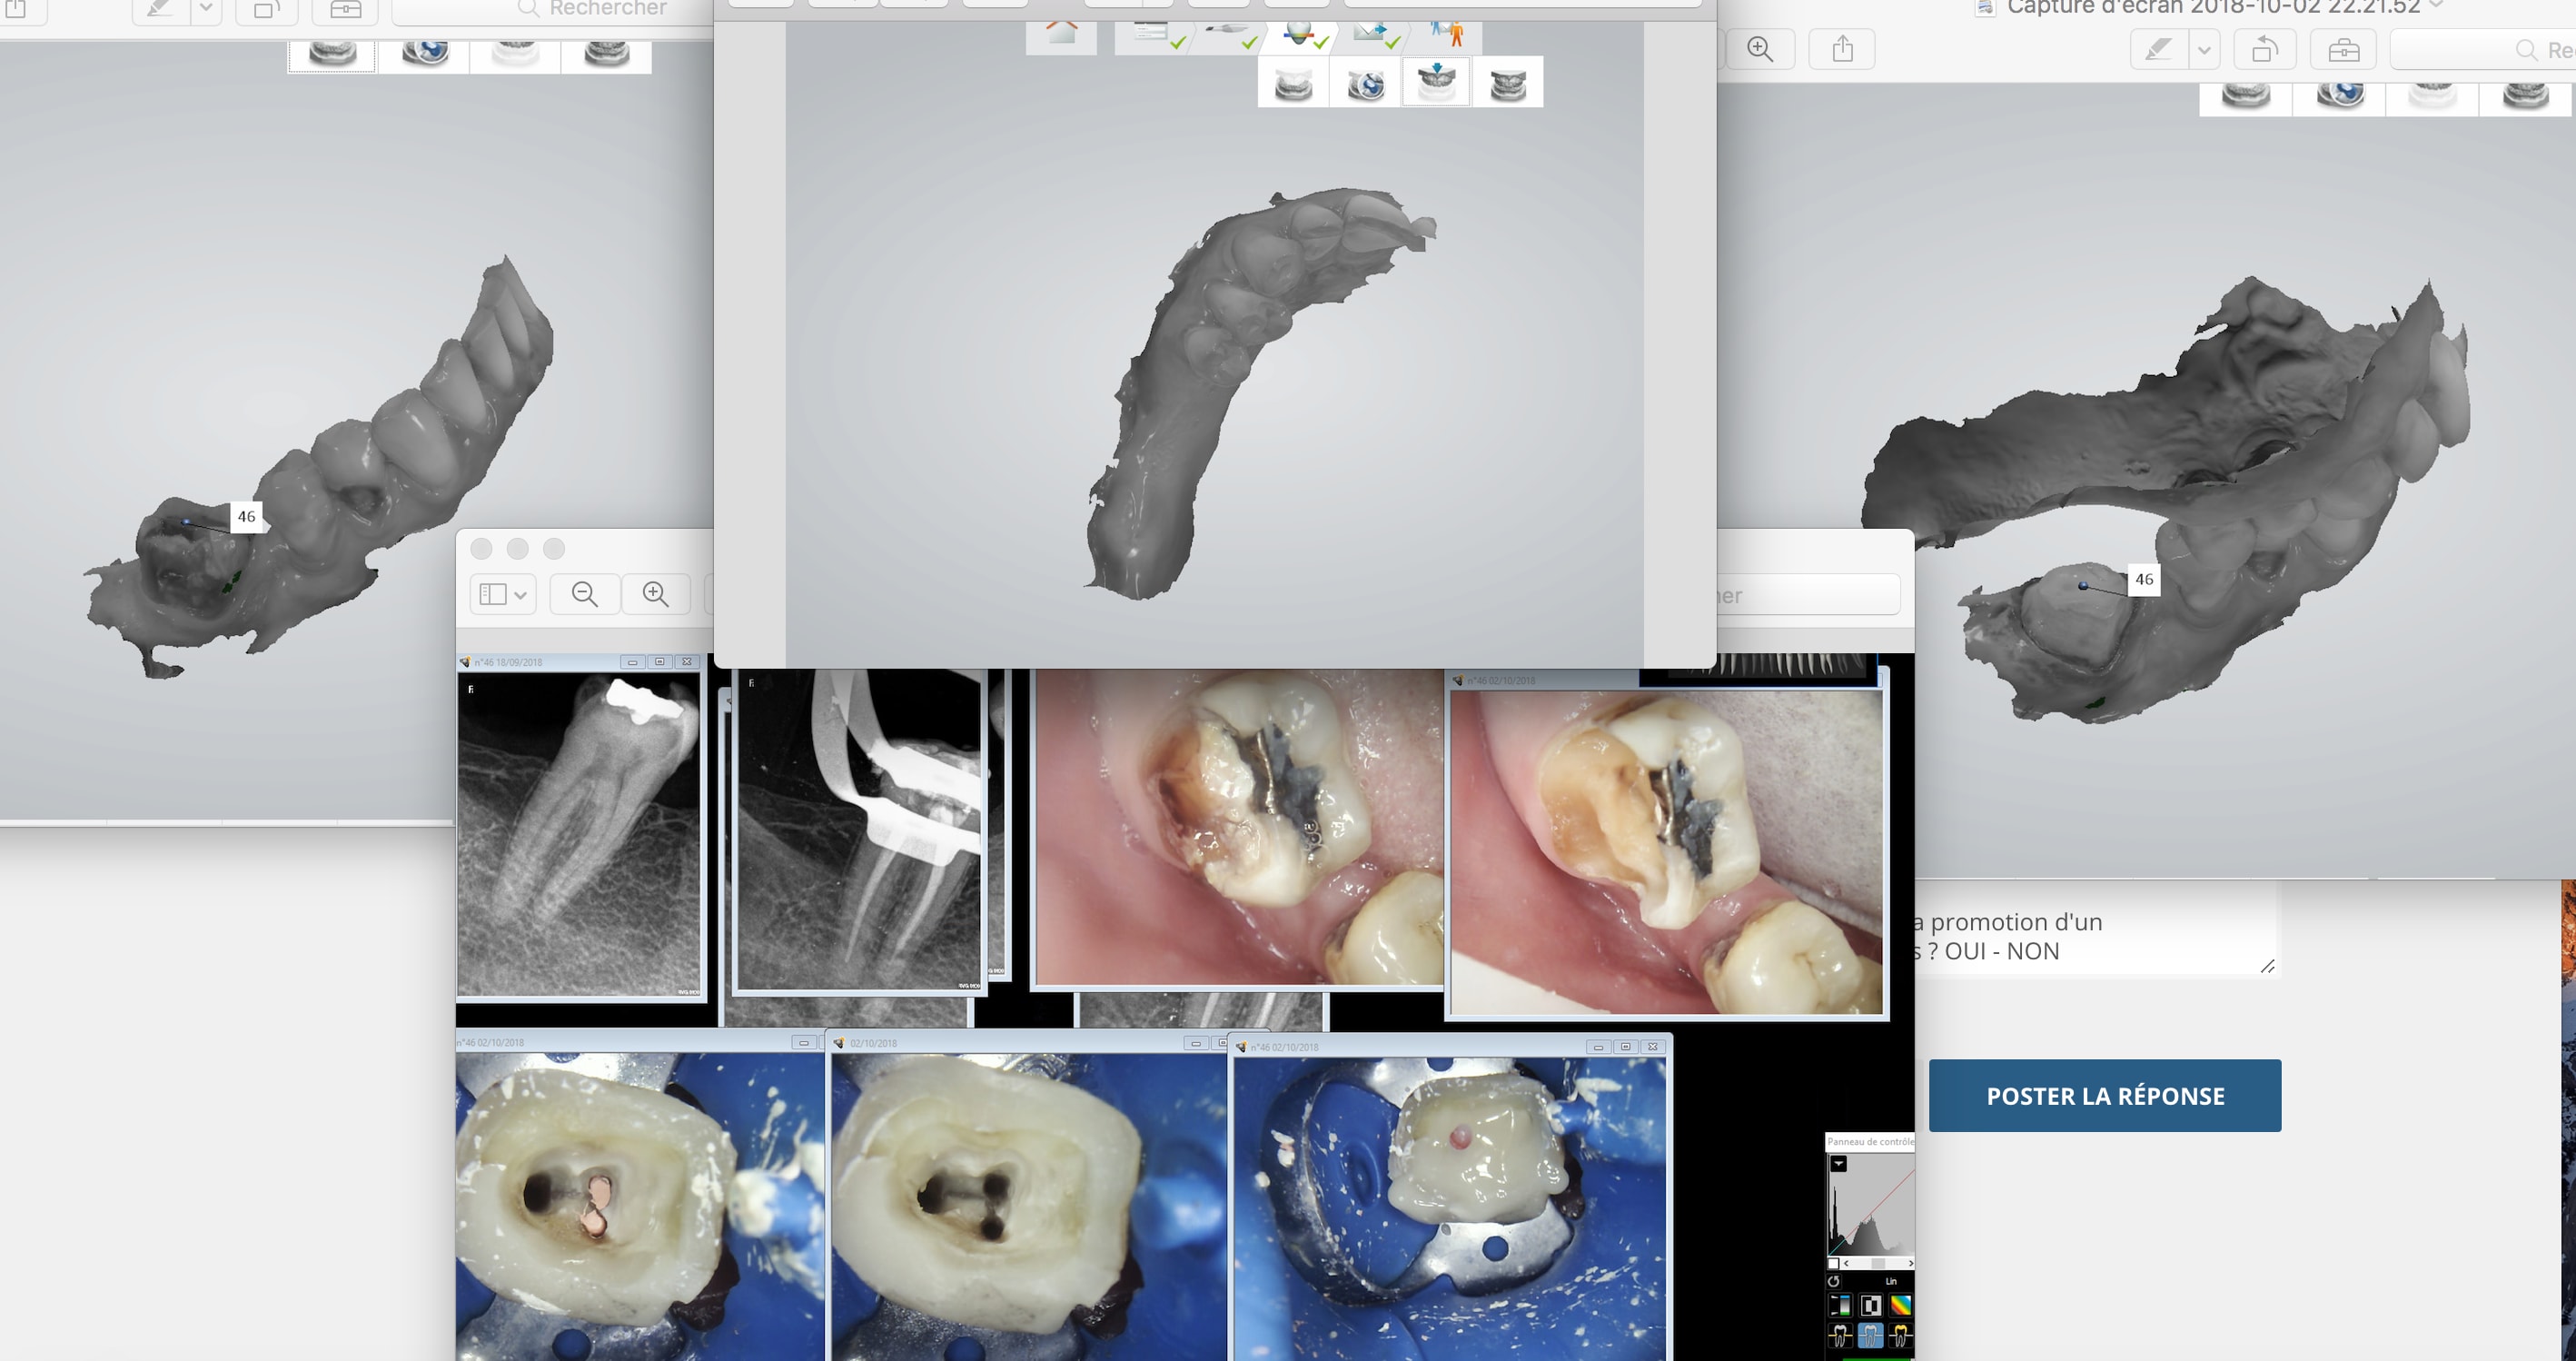
Task: Select the red-pin tooth photo thumbnail
Action: (x=1450, y=1200)
